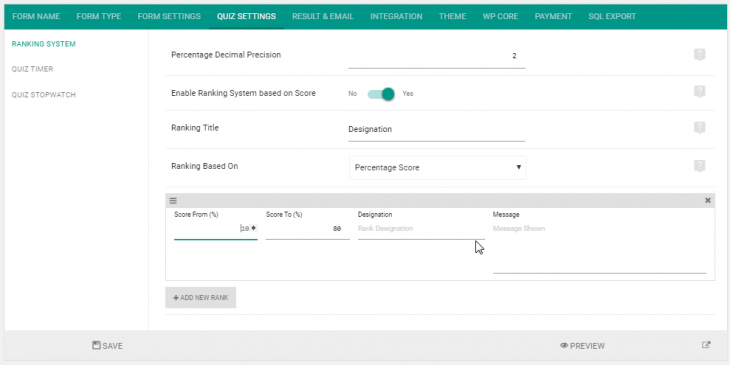Click help icon for Ranking Based On
The image size is (730, 365).
pyautogui.click(x=699, y=166)
